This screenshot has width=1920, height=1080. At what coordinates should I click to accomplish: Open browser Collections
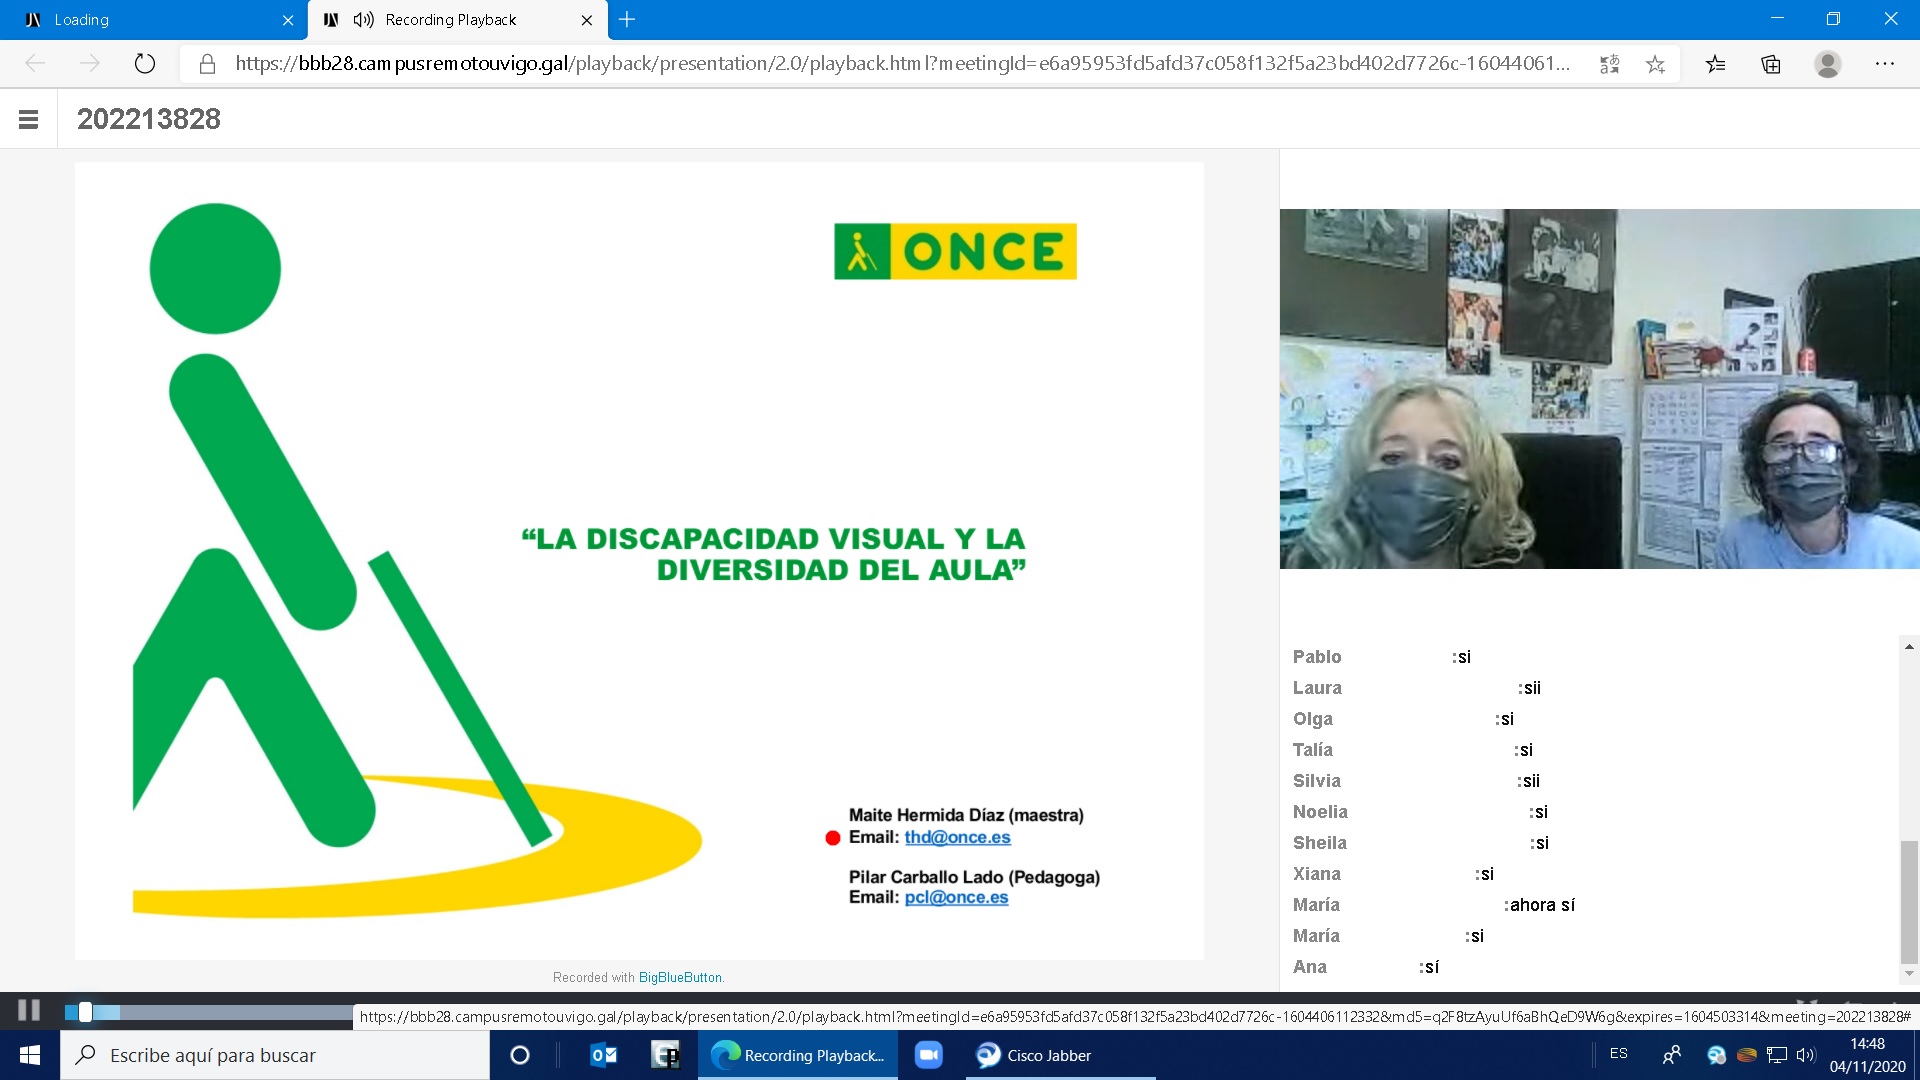coord(1771,63)
